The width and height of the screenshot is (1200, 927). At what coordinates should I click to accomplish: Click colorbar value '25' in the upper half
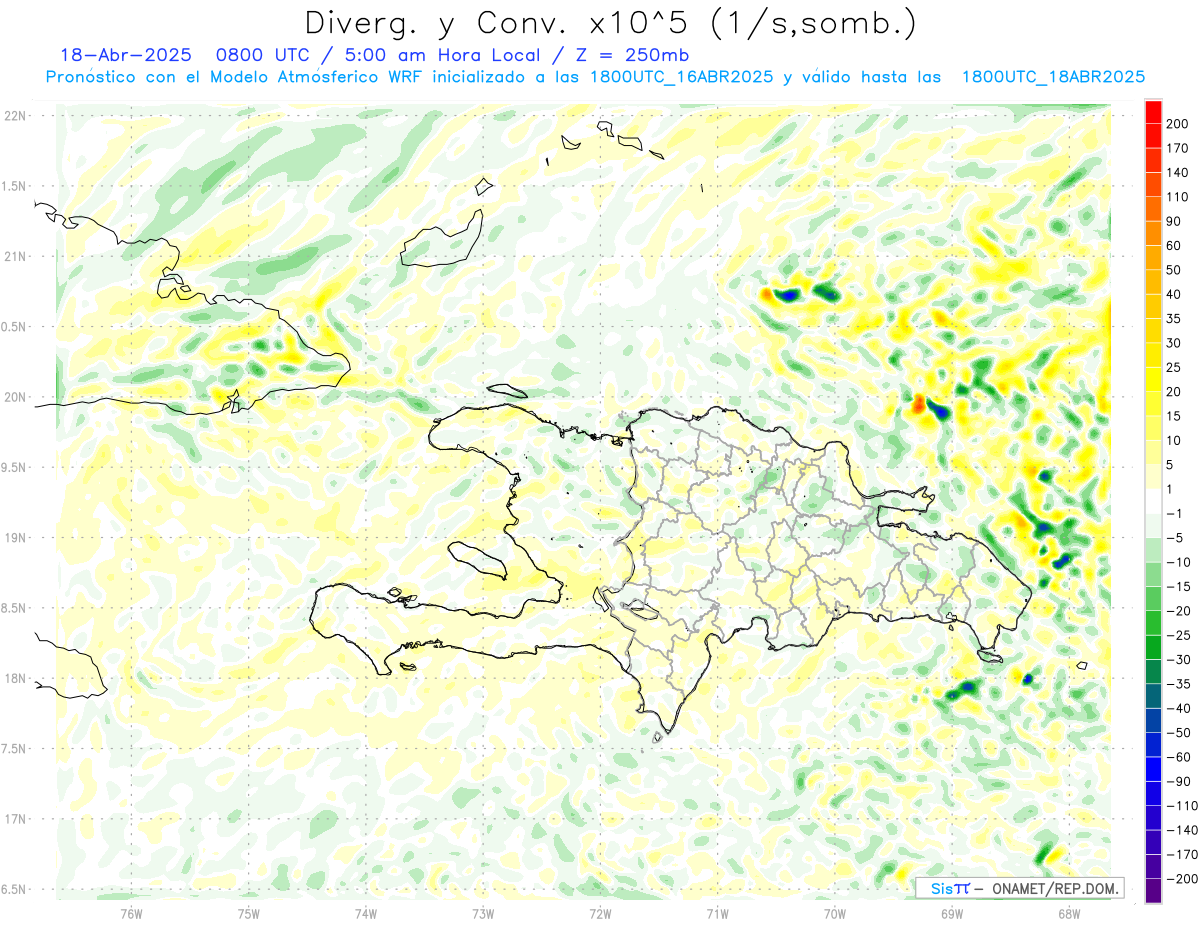1174,367
